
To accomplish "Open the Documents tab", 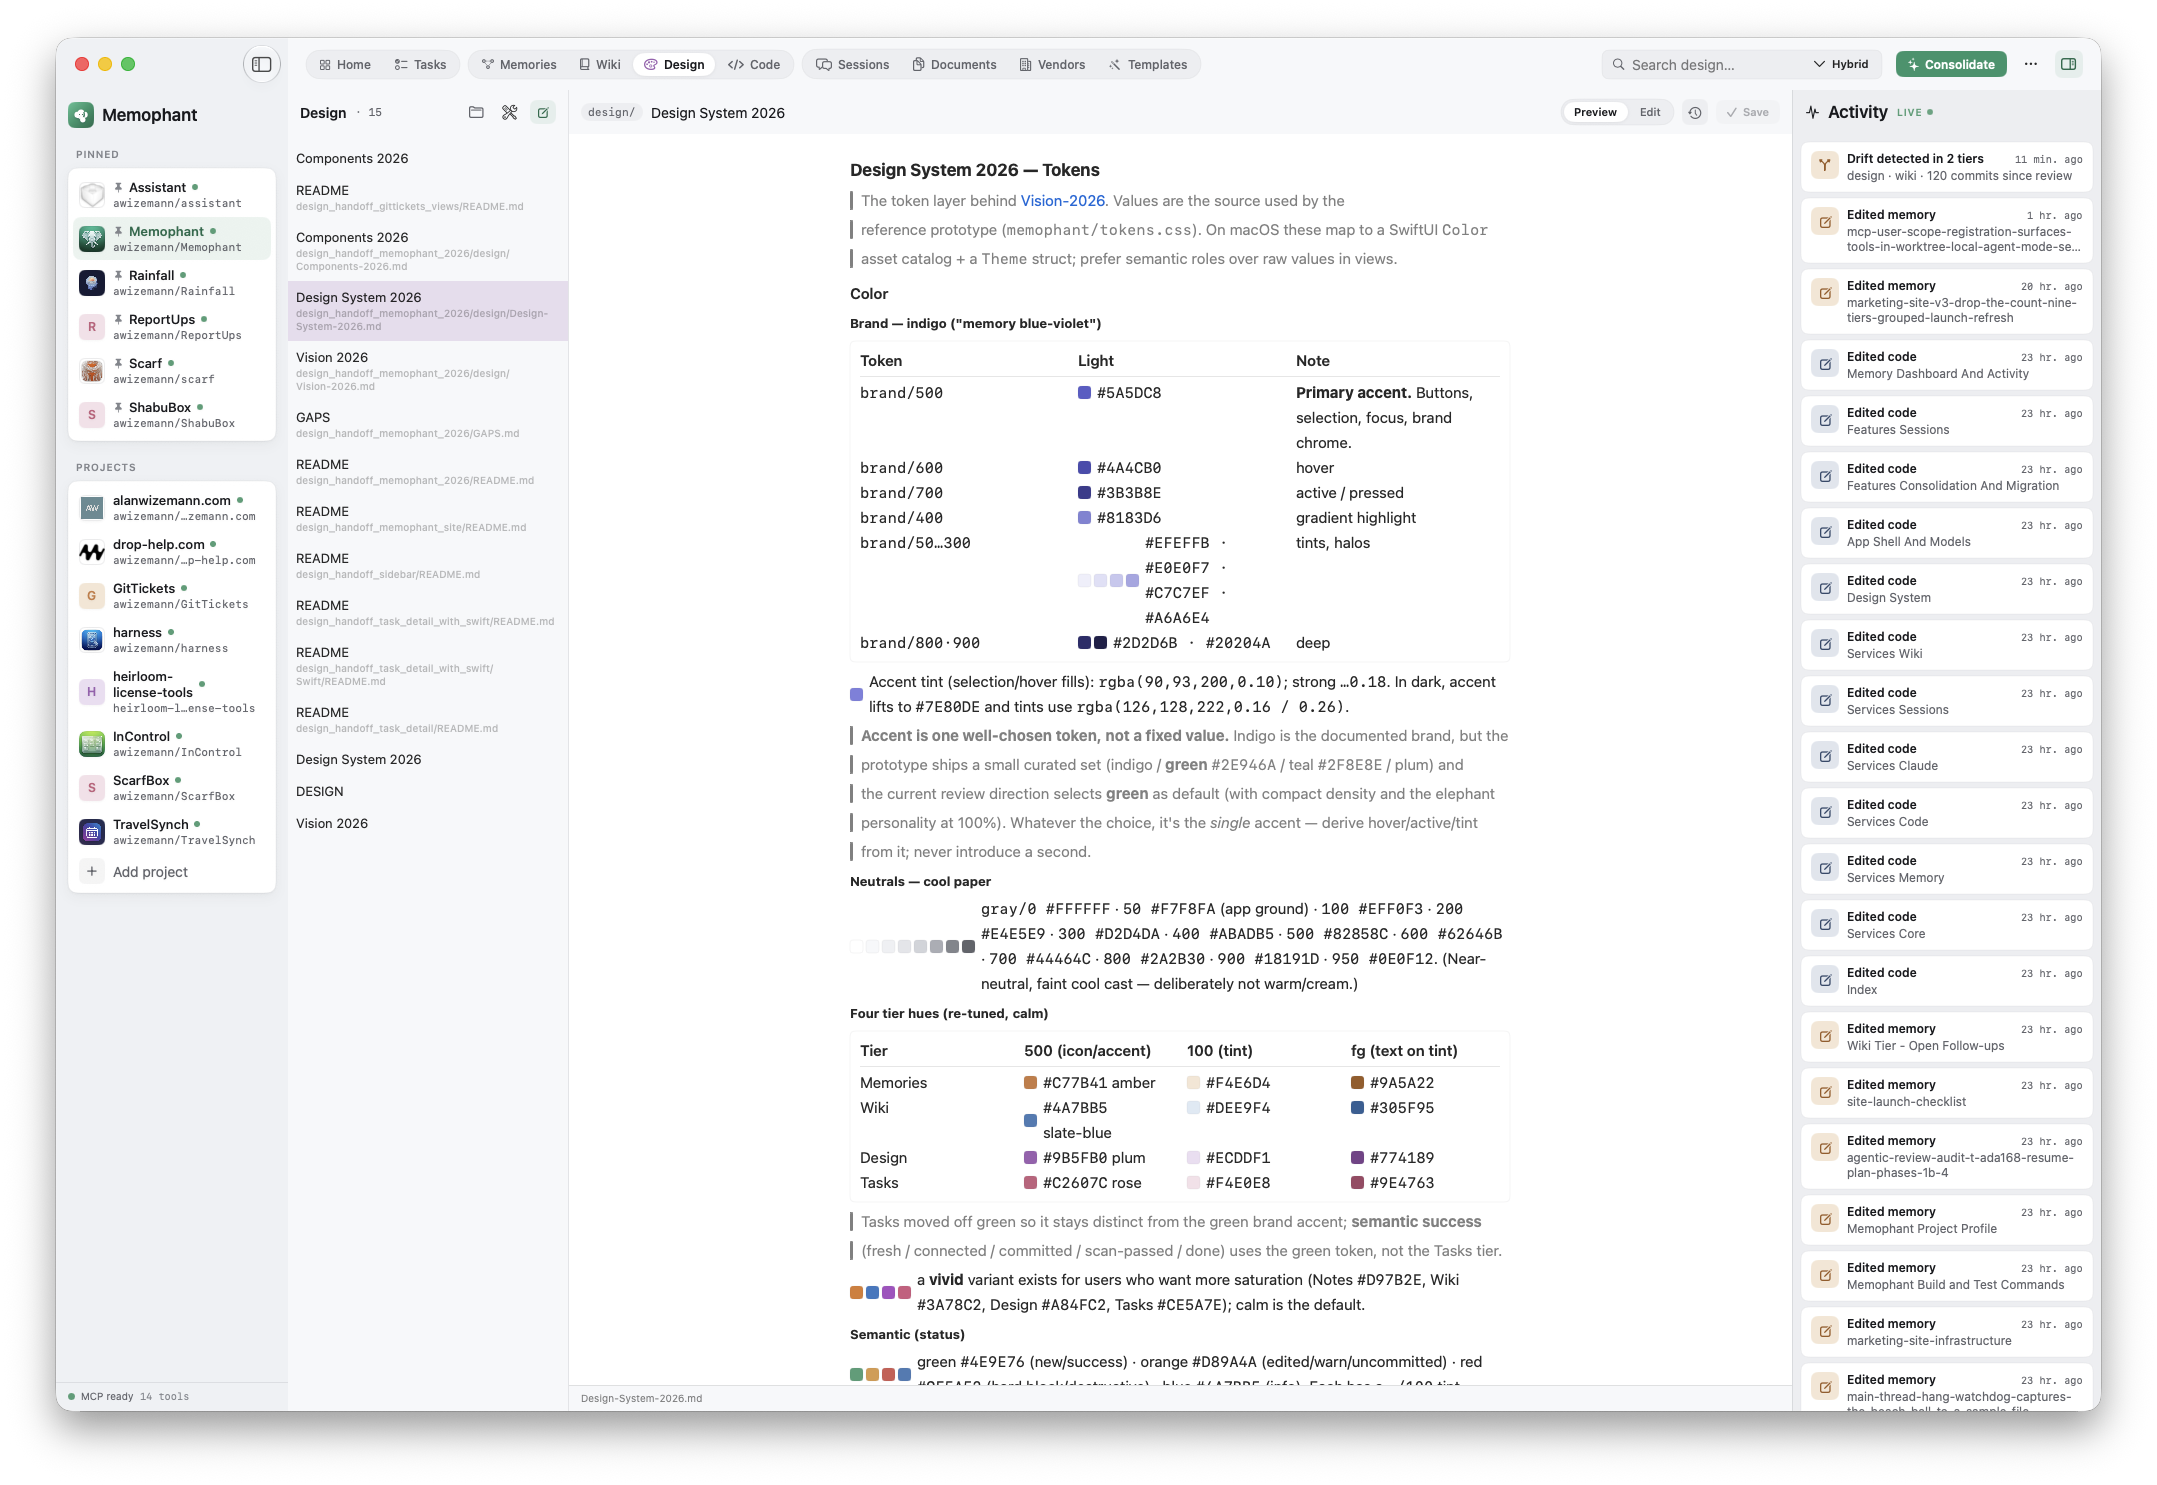I will pyautogui.click(x=954, y=65).
